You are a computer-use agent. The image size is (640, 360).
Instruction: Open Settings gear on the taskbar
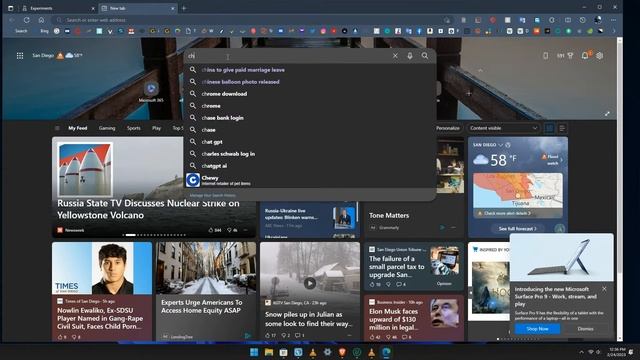(x=327, y=352)
